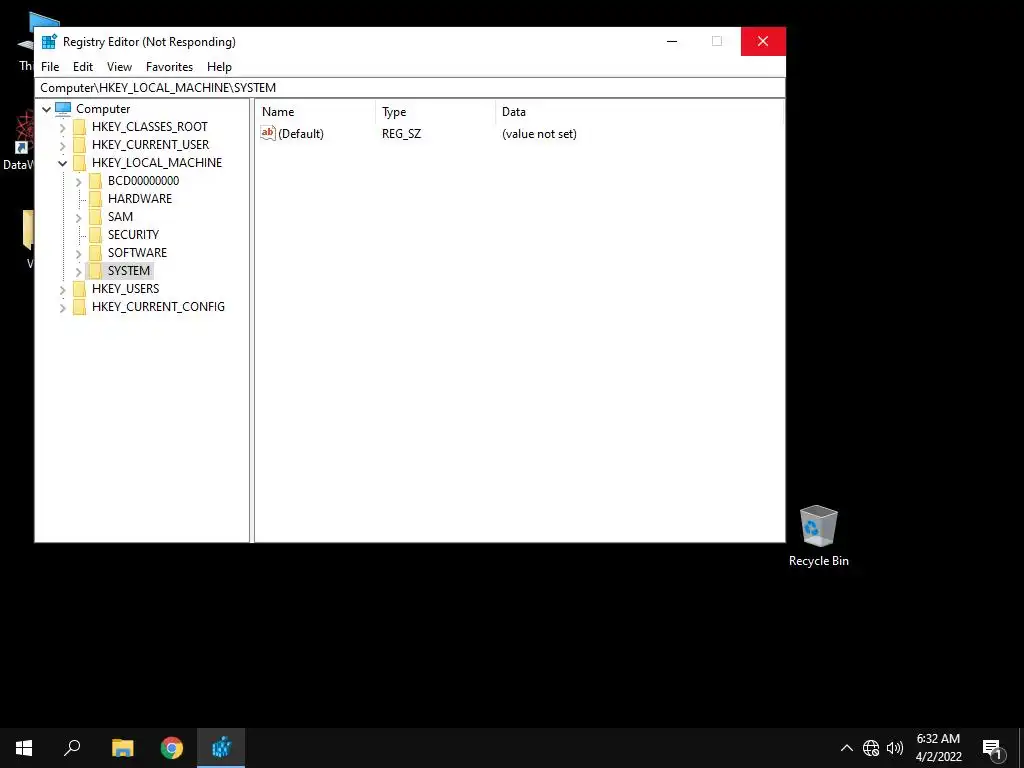
Task: Open File Explorer from taskbar
Action: pos(123,748)
